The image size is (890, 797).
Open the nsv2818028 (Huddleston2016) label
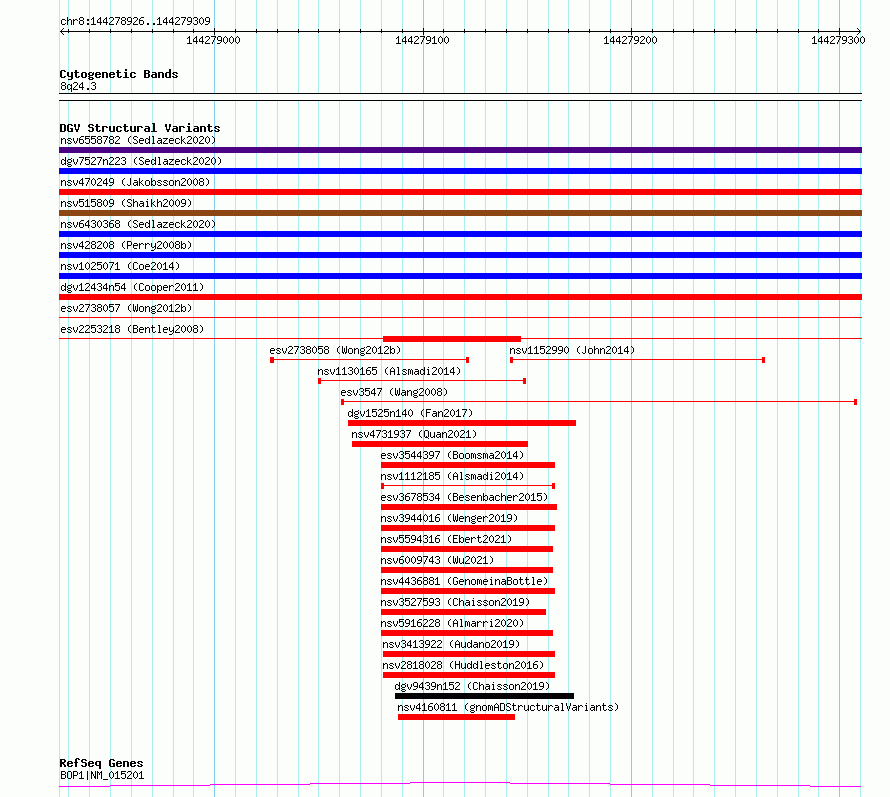point(463,665)
